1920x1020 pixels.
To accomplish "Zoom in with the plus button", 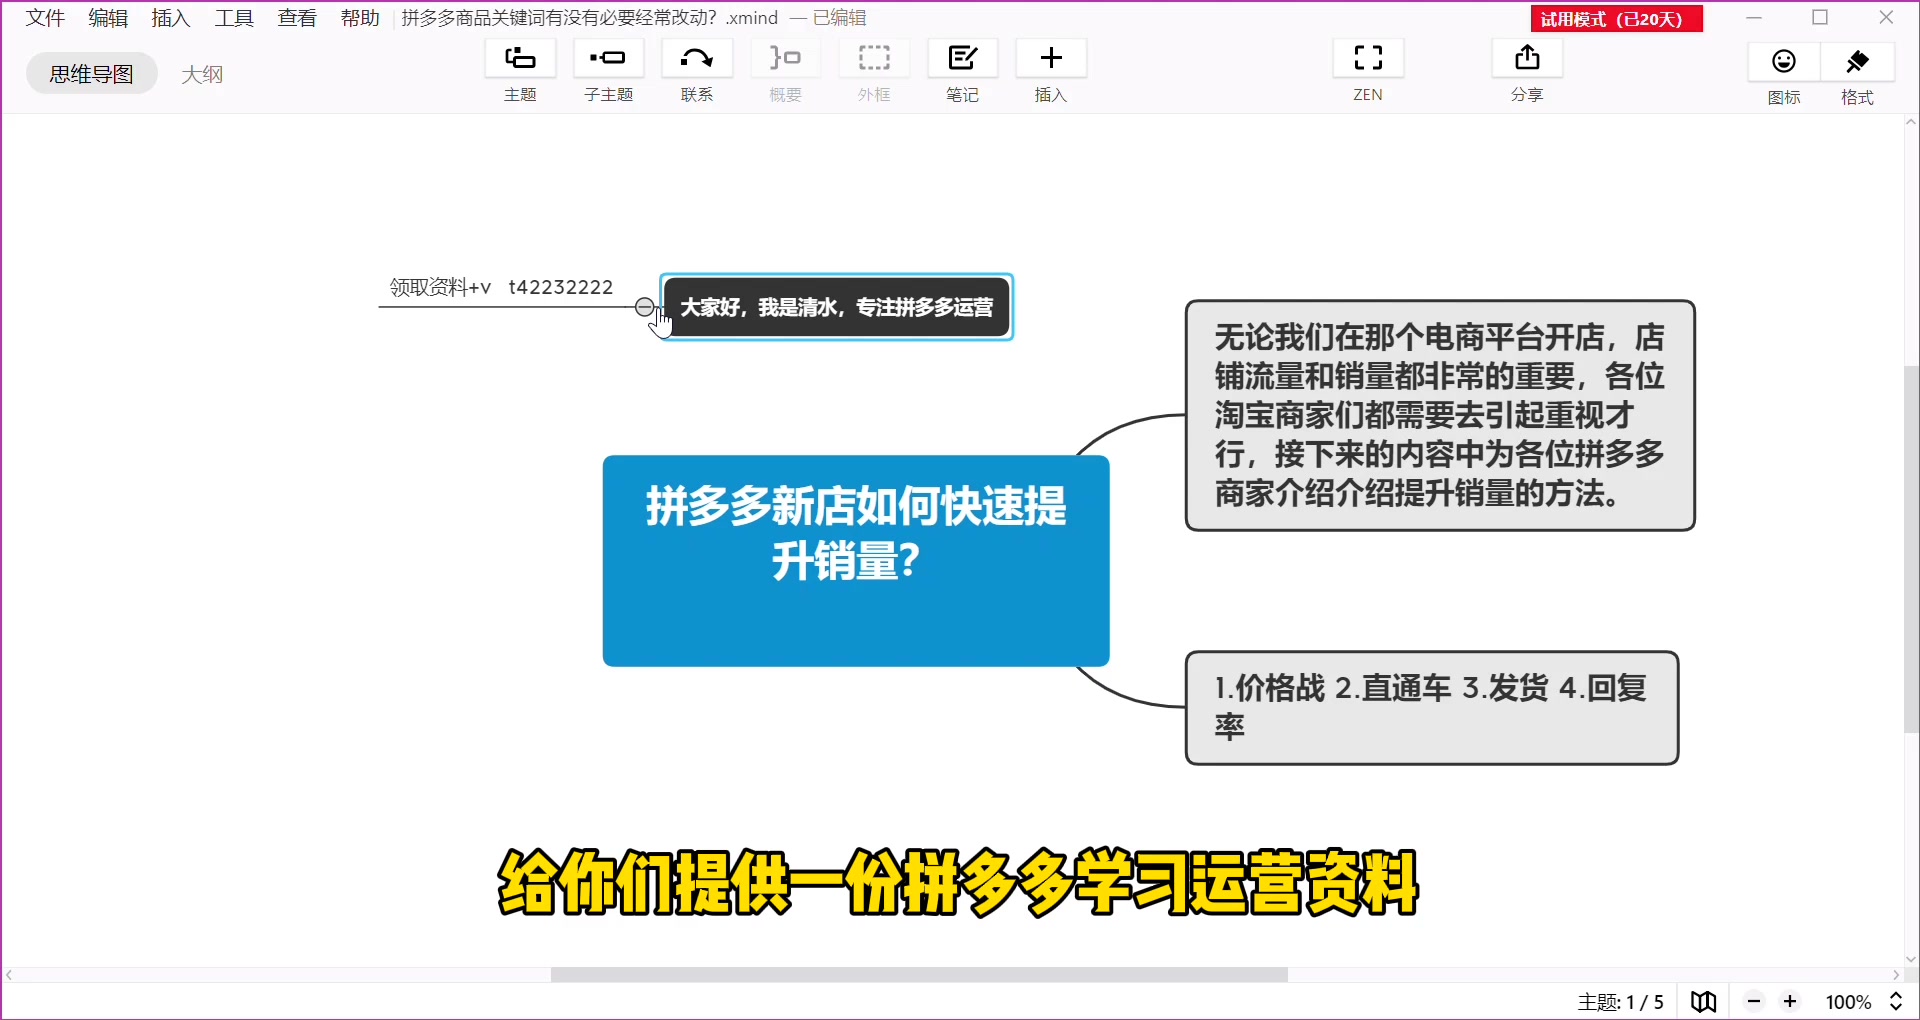I will tap(1790, 1001).
